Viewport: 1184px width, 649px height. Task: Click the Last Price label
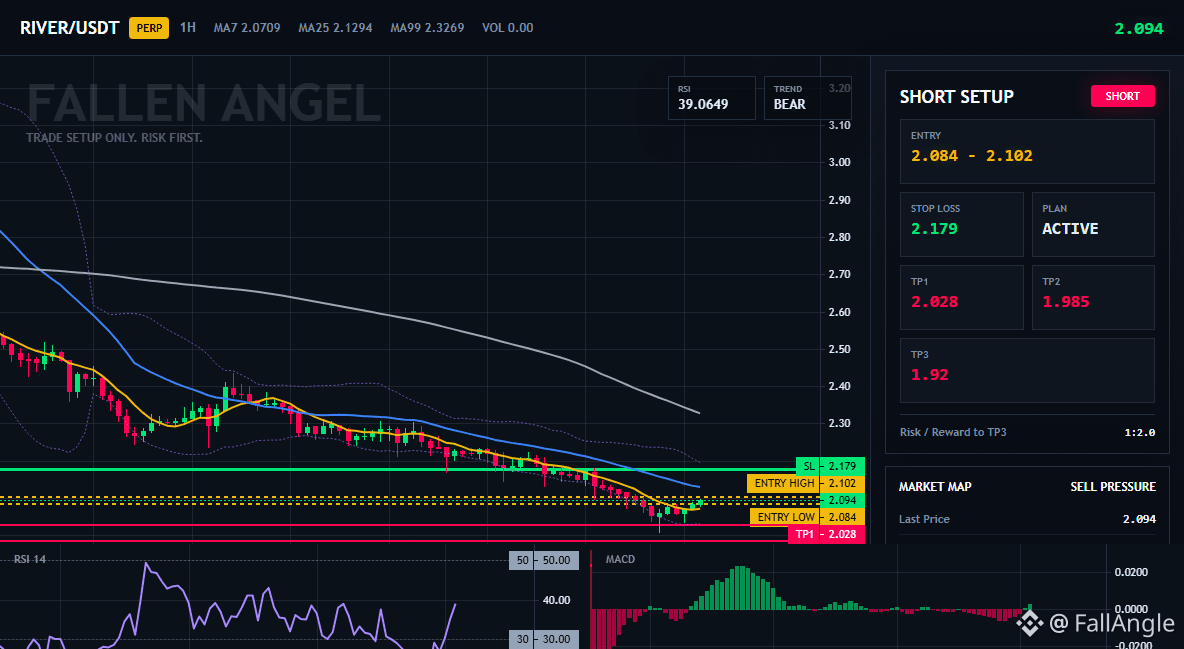click(x=924, y=519)
